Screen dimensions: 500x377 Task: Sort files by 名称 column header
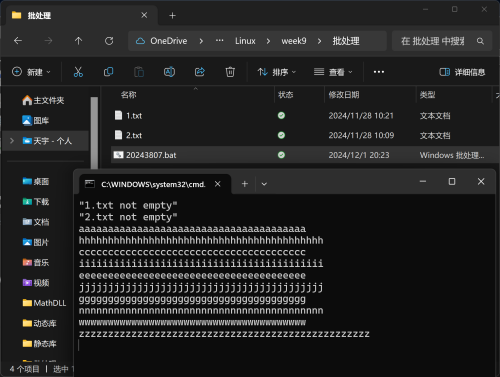click(128, 95)
